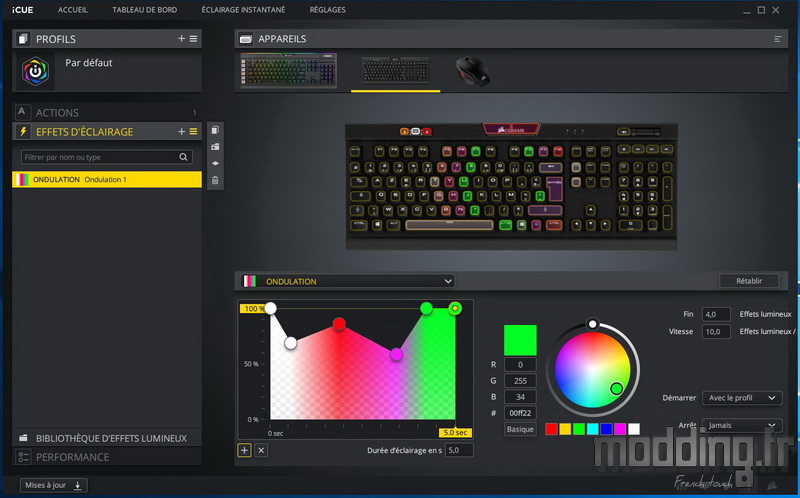Screen dimensions: 800x498
Task: Pick the cyan preset color swatch
Action: point(592,429)
